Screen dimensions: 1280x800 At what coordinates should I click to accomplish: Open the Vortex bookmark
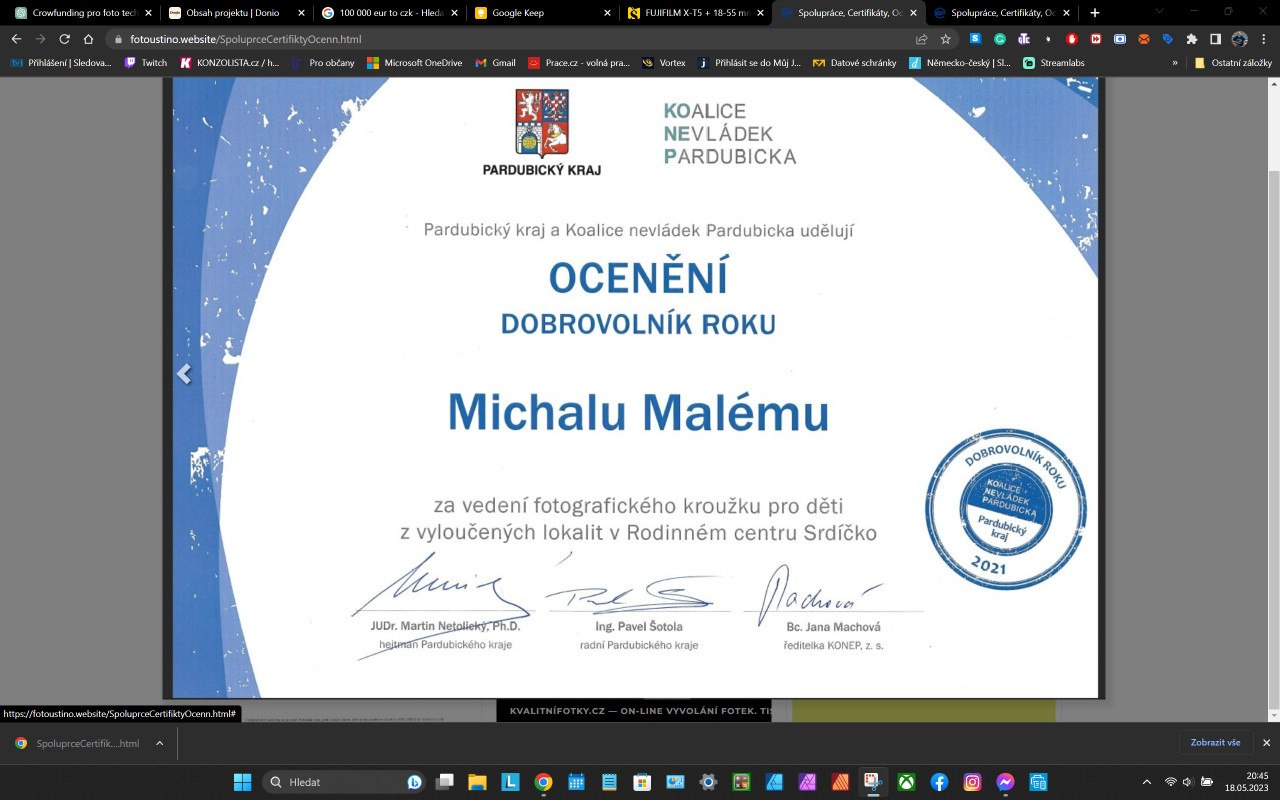pyautogui.click(x=664, y=62)
